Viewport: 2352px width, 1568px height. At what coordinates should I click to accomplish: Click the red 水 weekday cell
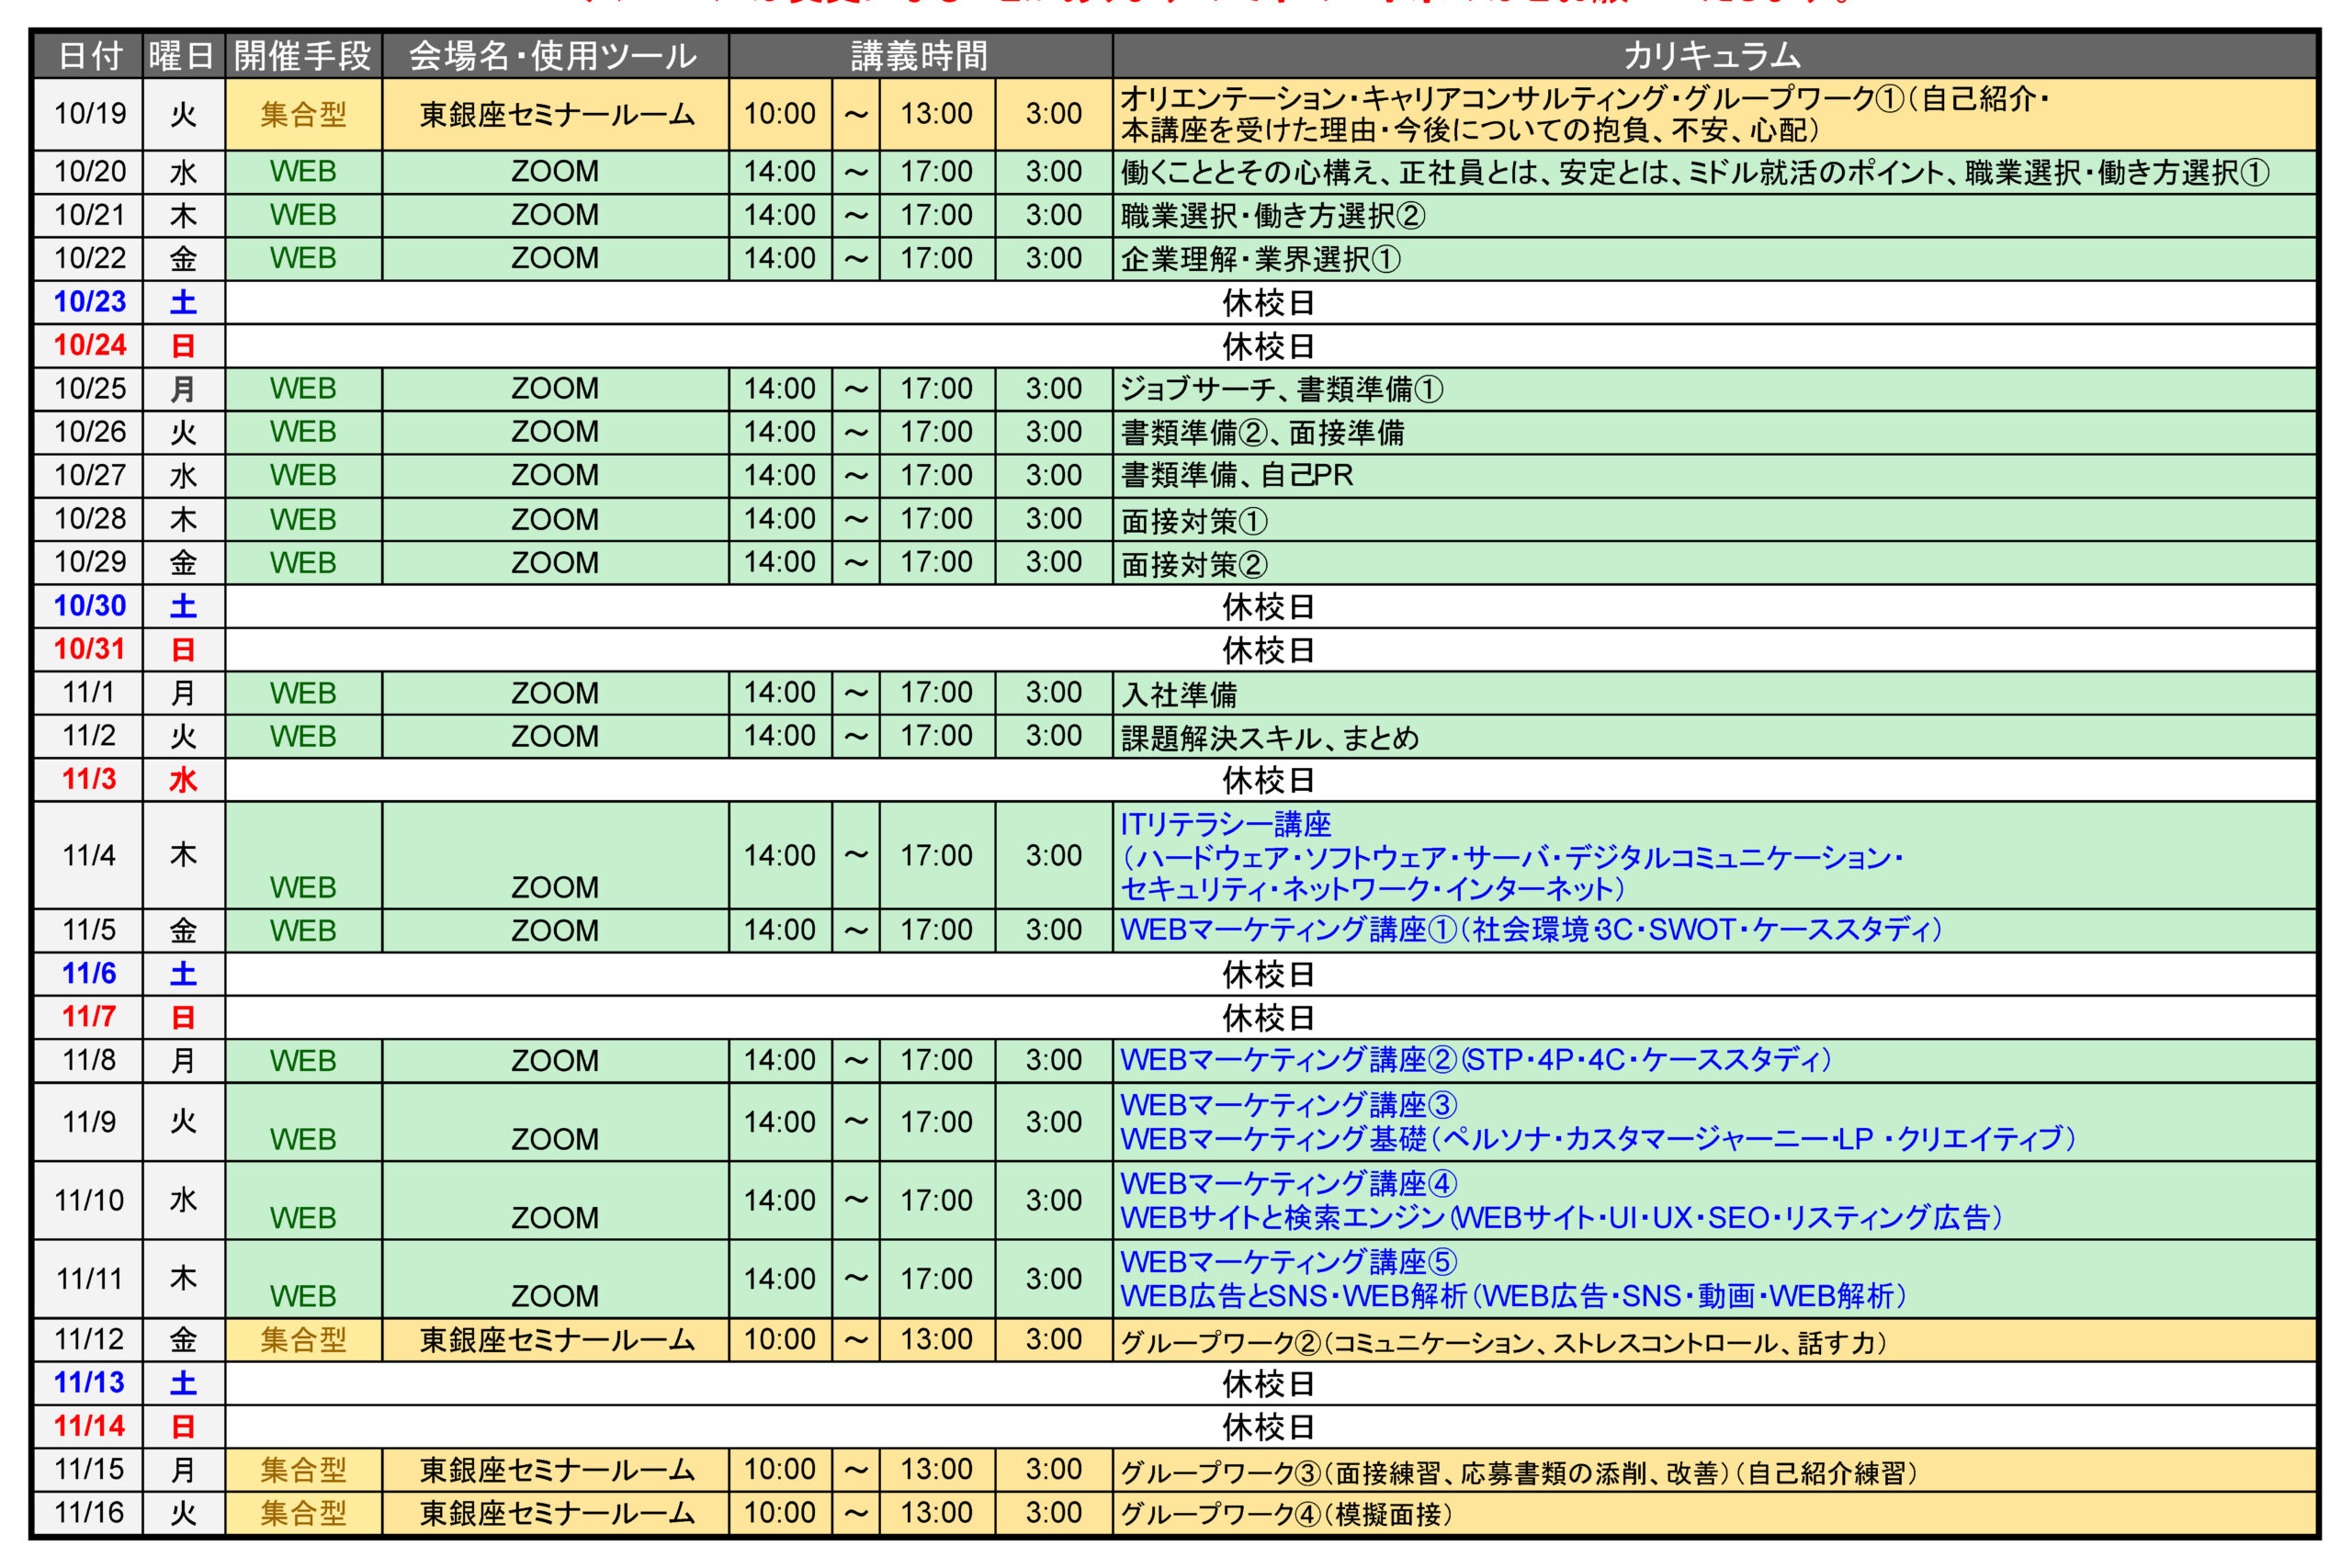184,780
